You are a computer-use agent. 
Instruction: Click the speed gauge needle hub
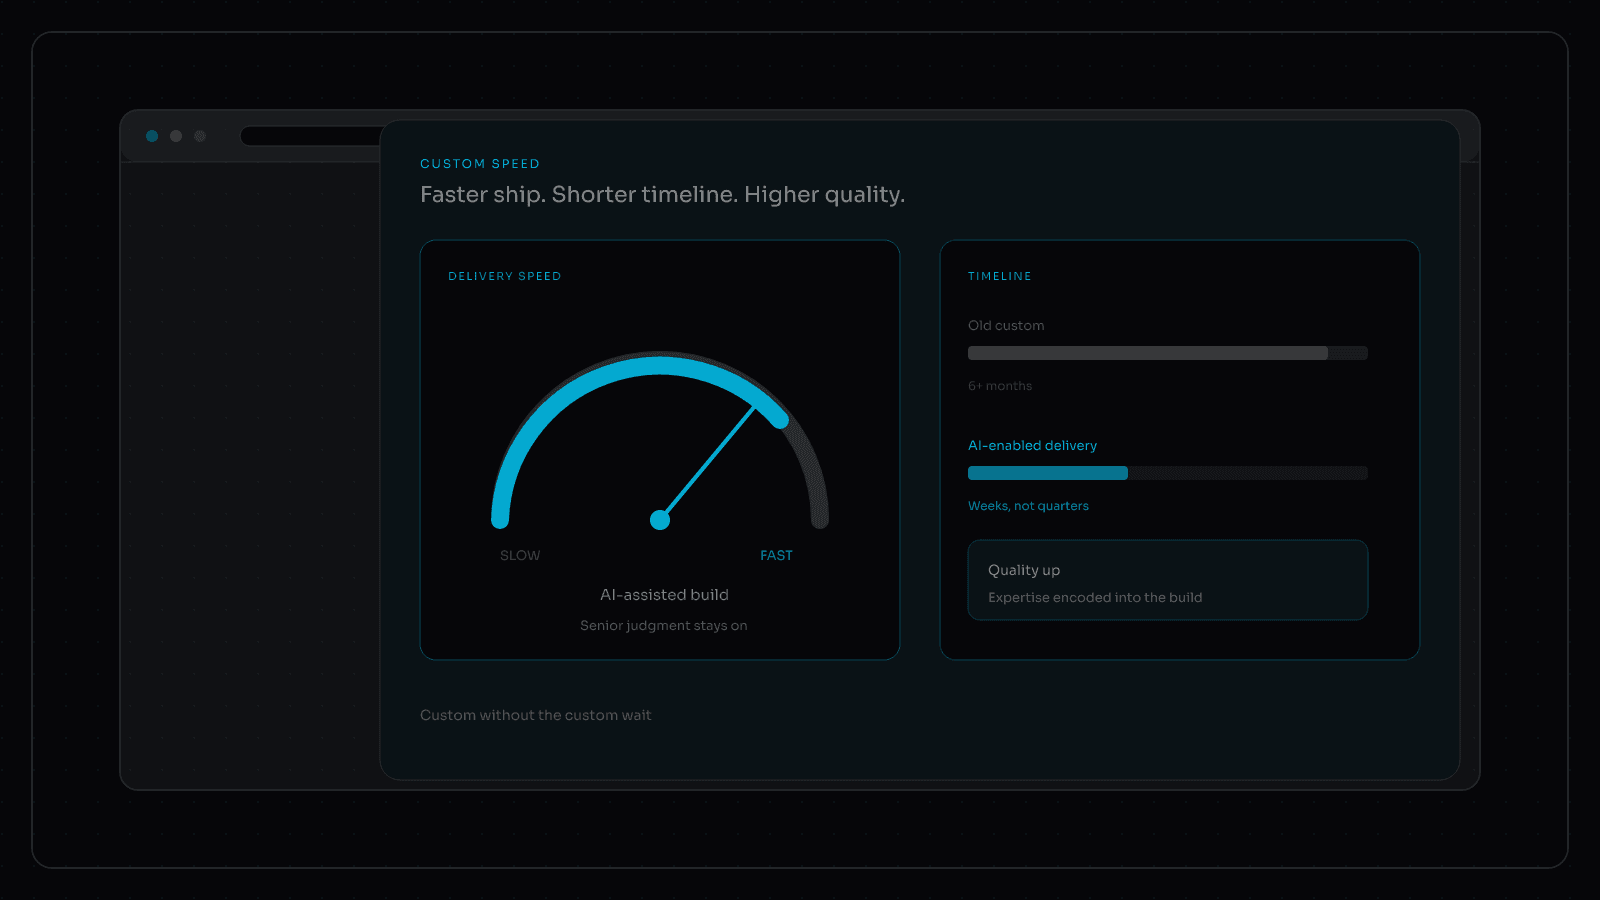click(x=660, y=520)
